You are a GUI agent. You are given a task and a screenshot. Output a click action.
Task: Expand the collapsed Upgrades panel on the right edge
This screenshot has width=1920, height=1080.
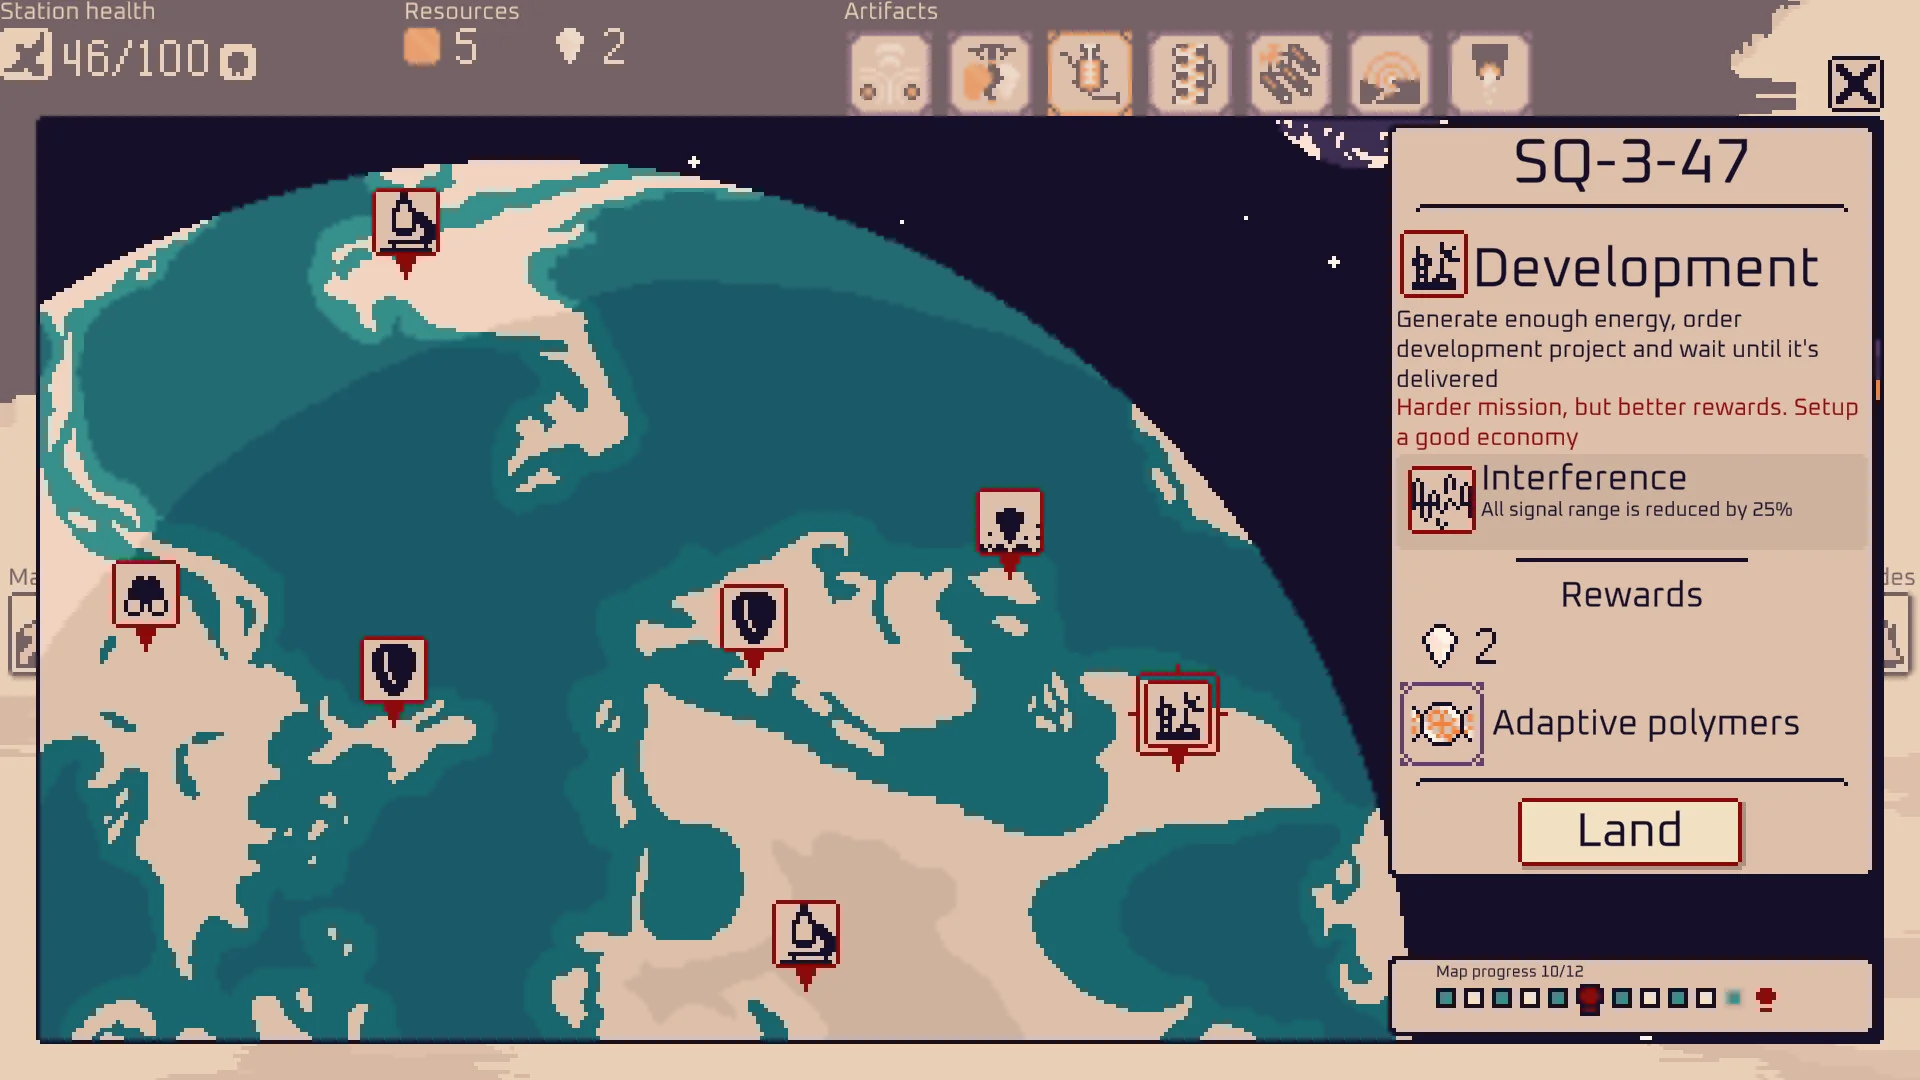click(x=1894, y=635)
